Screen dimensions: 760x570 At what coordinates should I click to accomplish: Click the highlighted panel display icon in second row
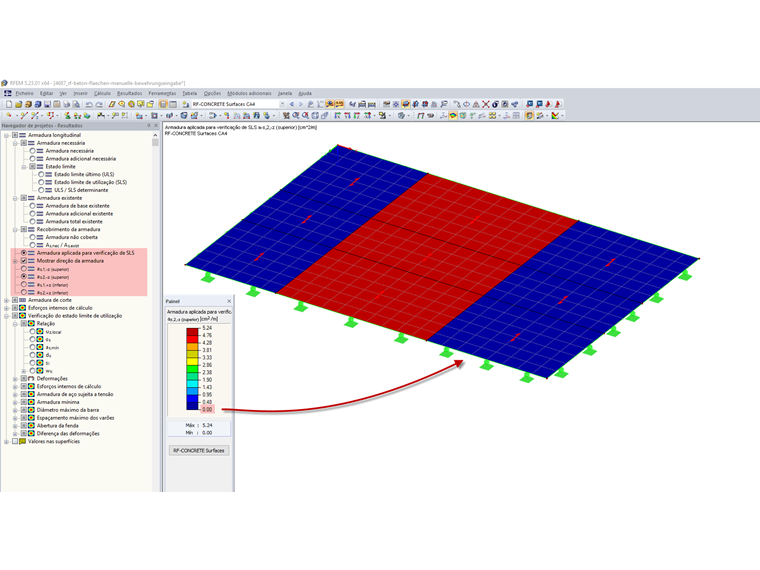pyautogui.click(x=529, y=116)
